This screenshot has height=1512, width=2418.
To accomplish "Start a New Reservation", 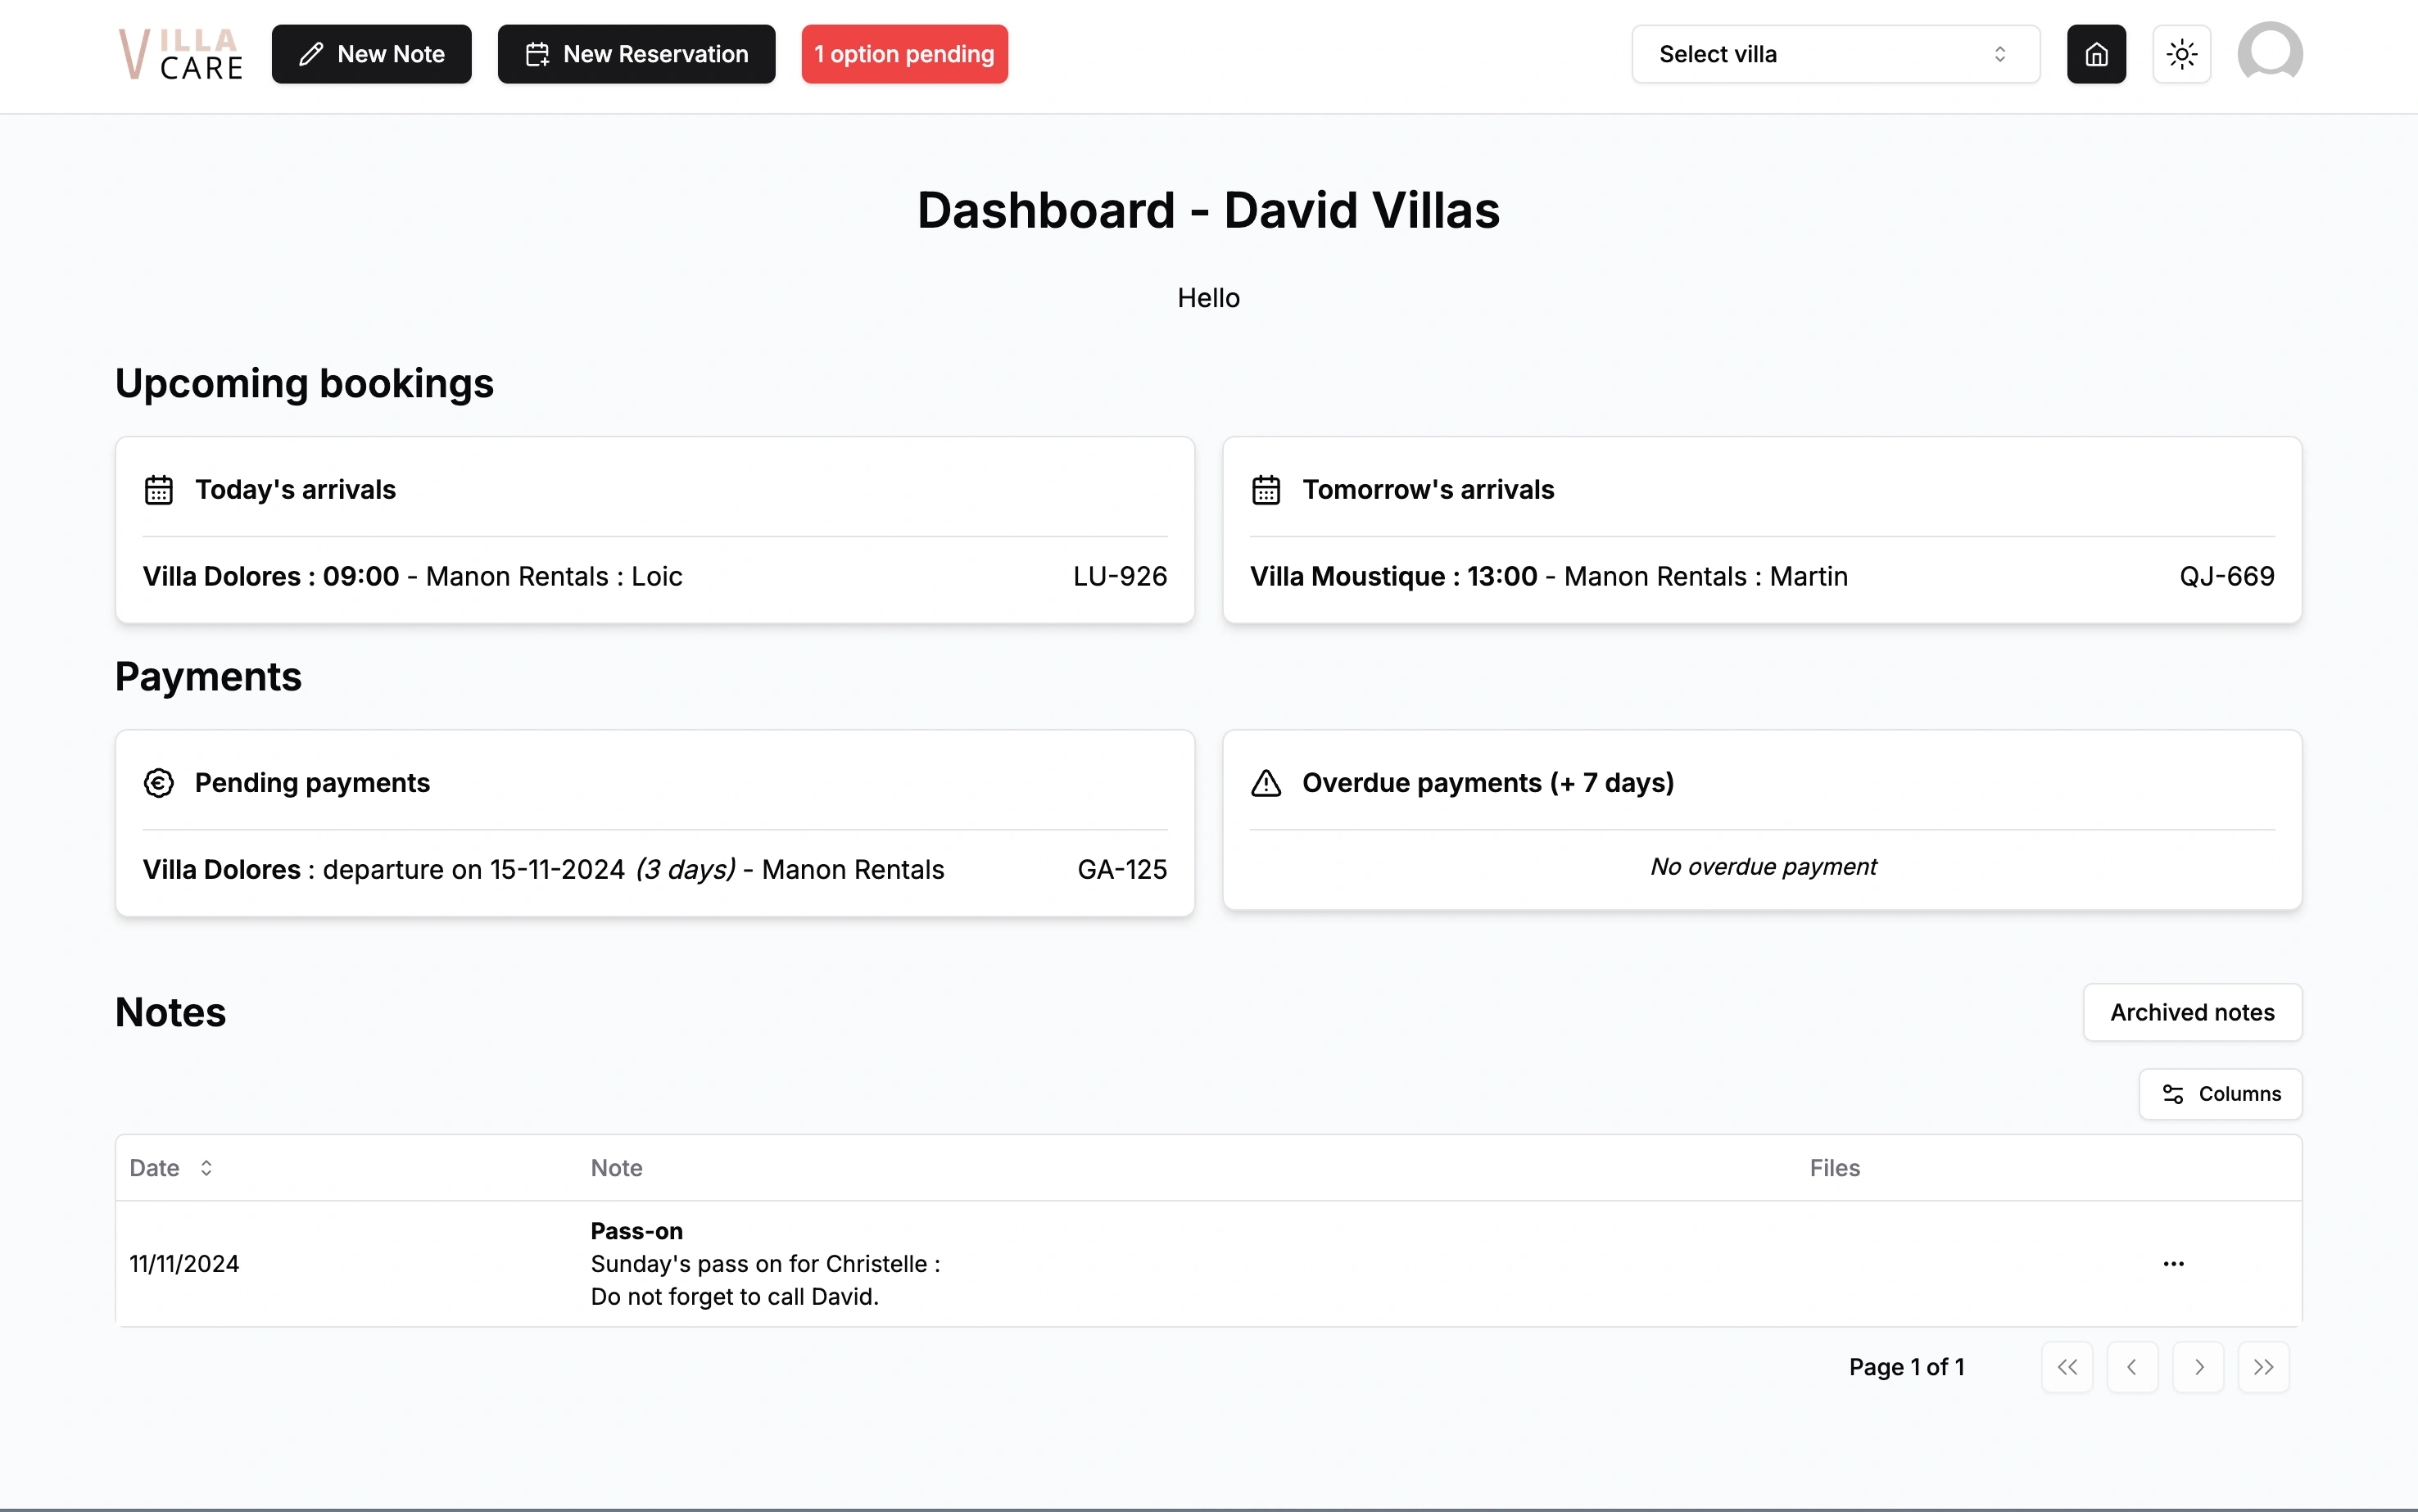I will 636,53.
